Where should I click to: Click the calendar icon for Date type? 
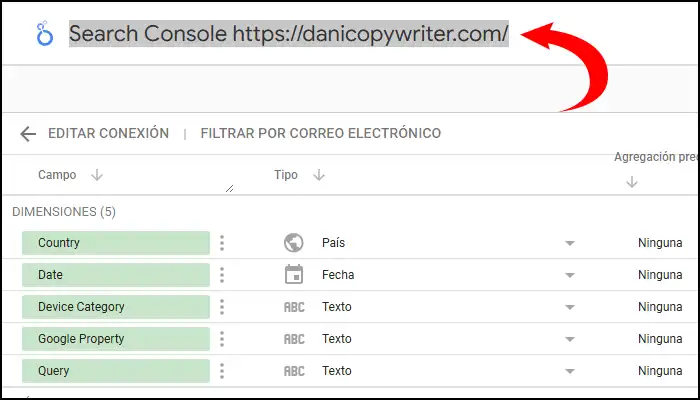tap(294, 275)
